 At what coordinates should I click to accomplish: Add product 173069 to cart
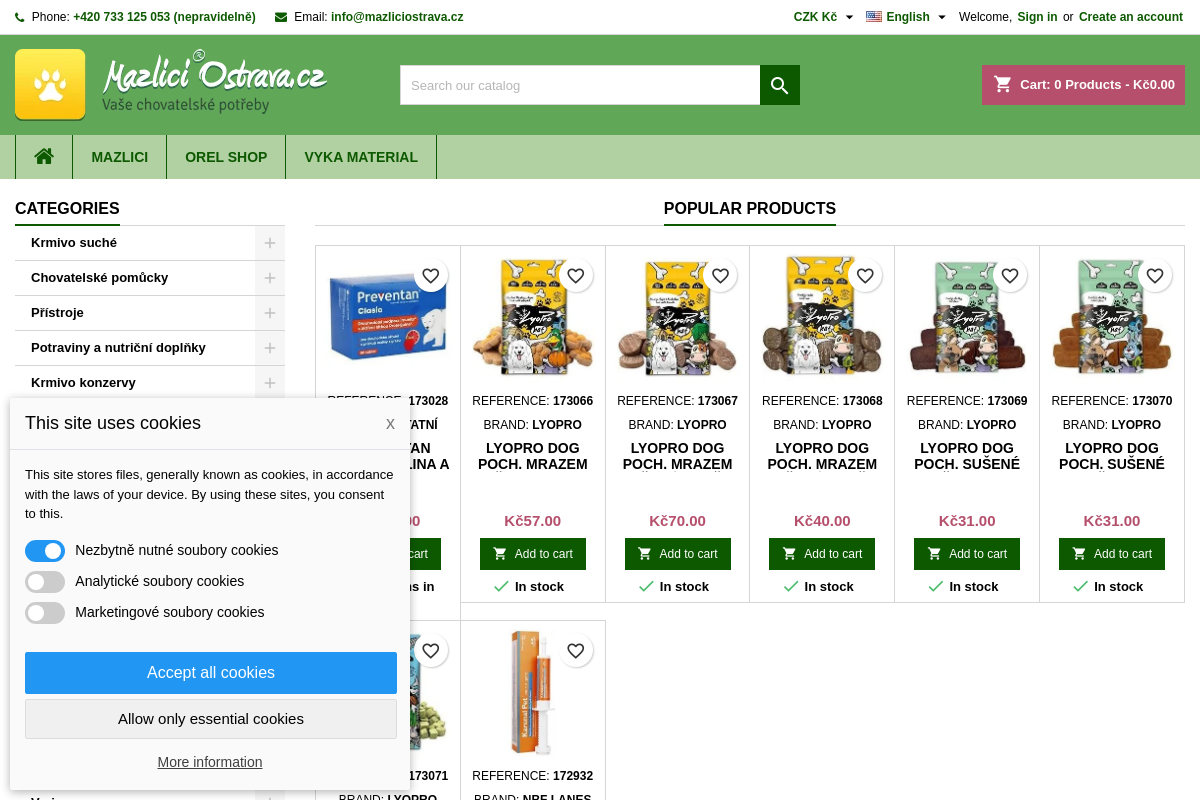coord(967,554)
